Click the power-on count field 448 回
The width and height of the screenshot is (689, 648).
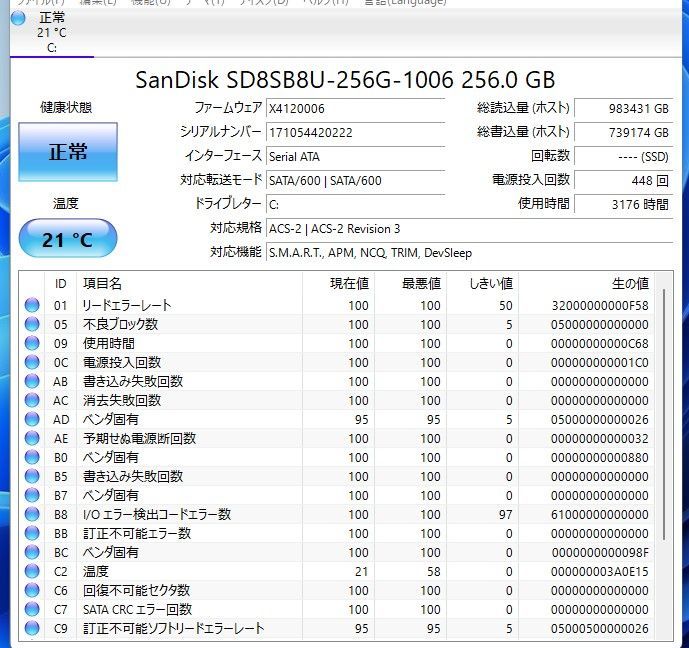click(x=624, y=180)
